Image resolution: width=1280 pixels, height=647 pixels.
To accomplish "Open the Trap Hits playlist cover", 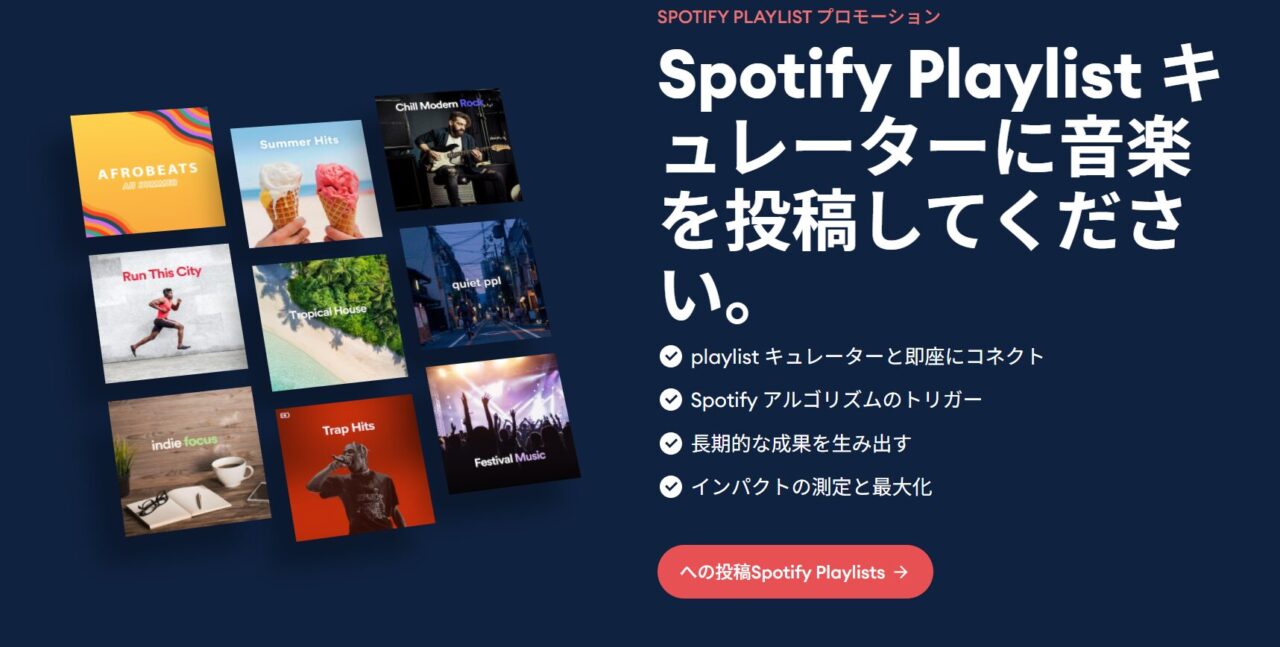I will click(x=355, y=467).
